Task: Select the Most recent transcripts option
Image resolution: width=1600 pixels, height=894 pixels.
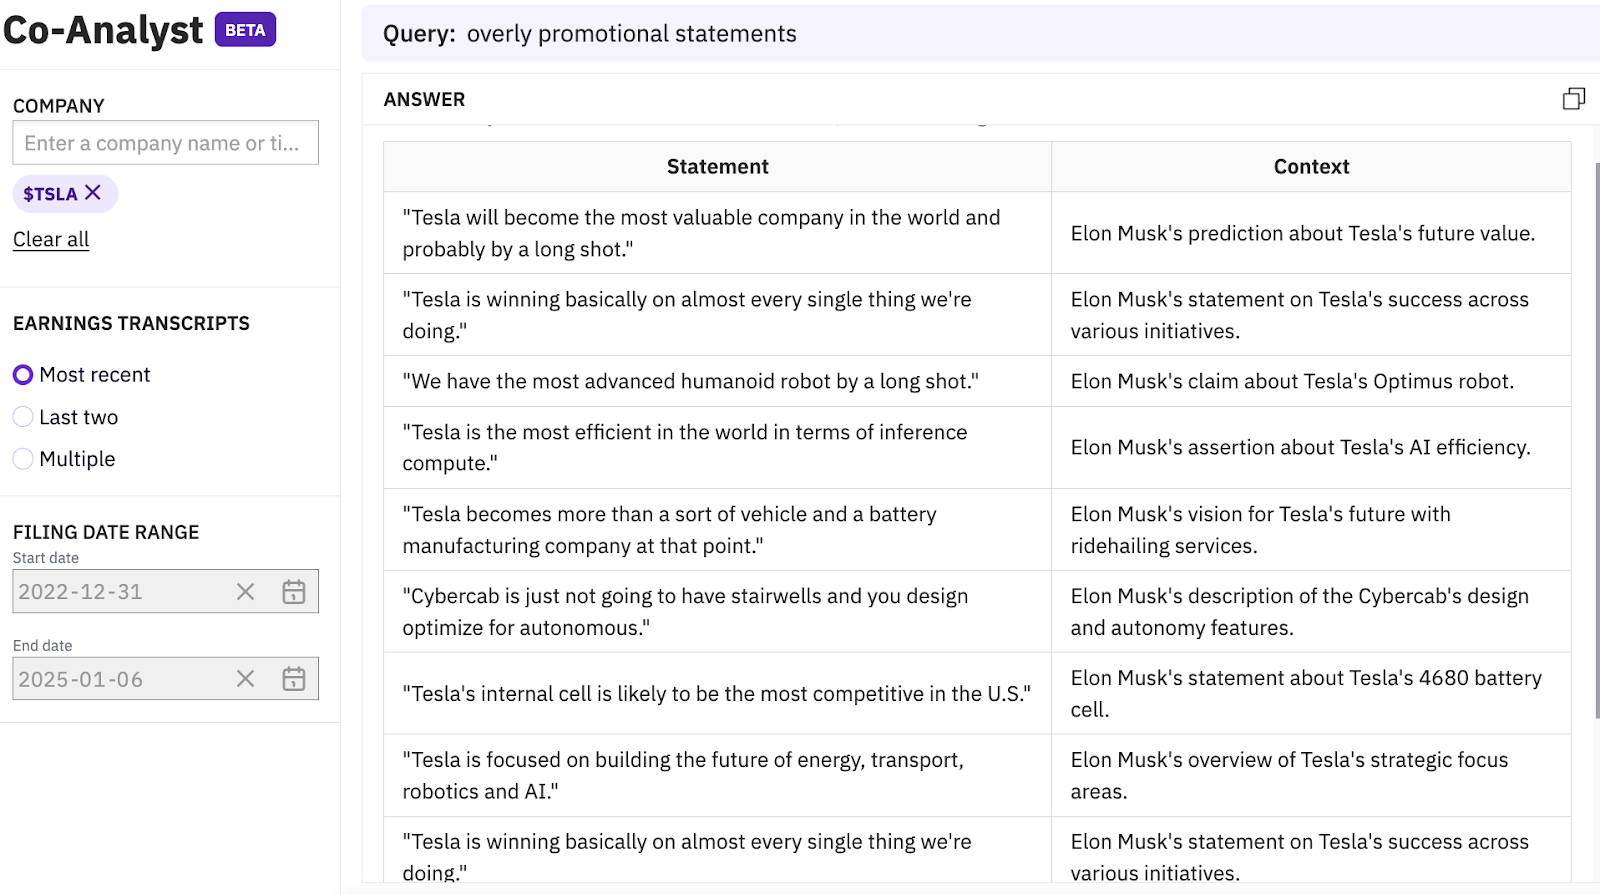Action: (x=23, y=375)
